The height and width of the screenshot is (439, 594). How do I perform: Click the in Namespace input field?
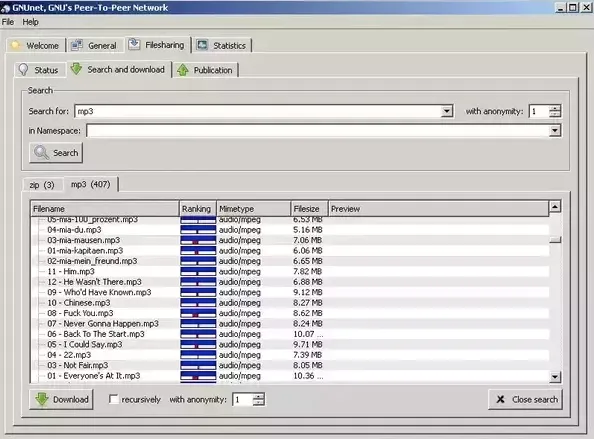coord(318,131)
